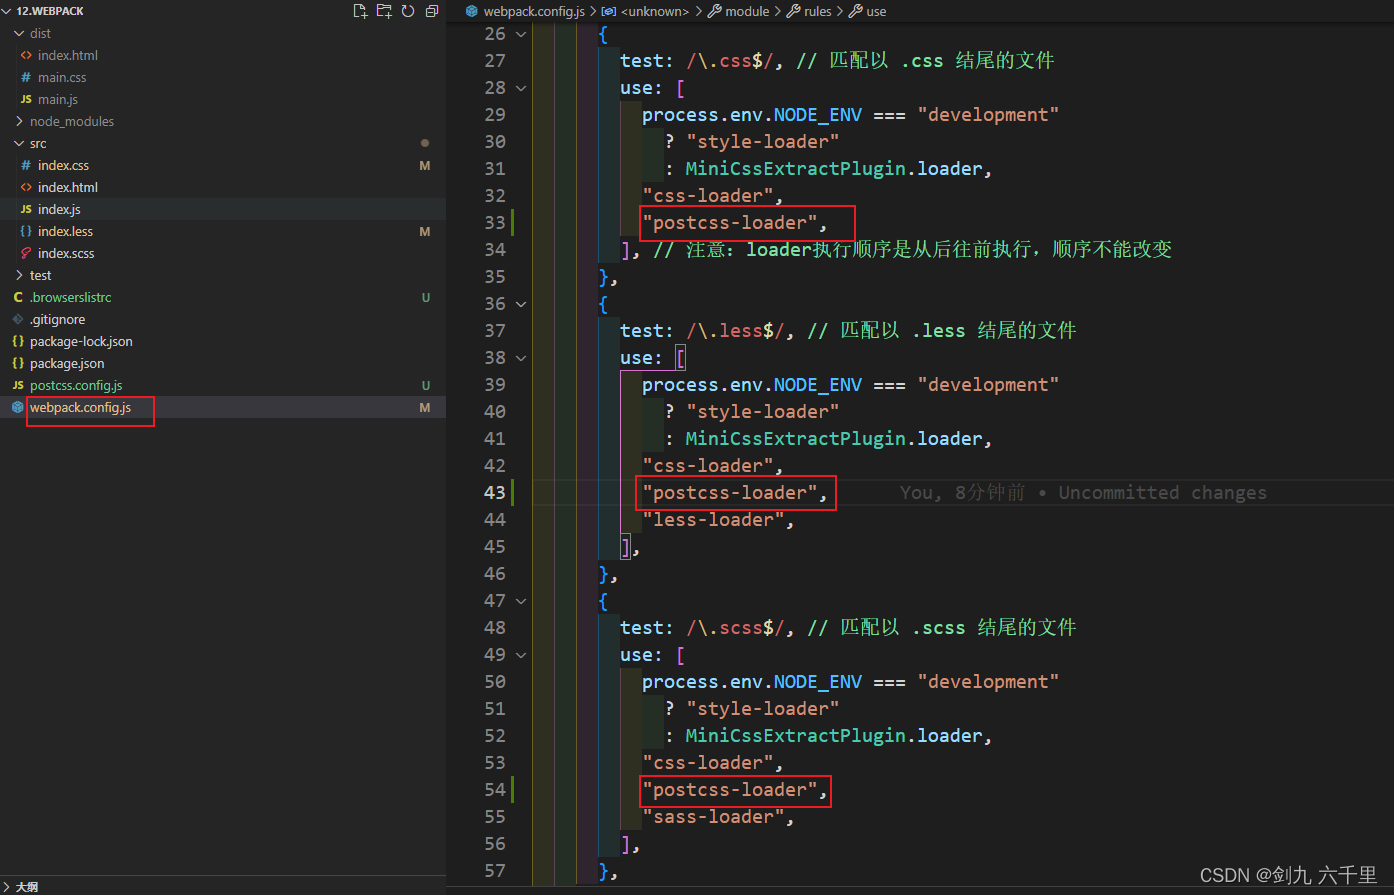Select webpack.config.js in explorer
1394x895 pixels.
pyautogui.click(x=80, y=407)
